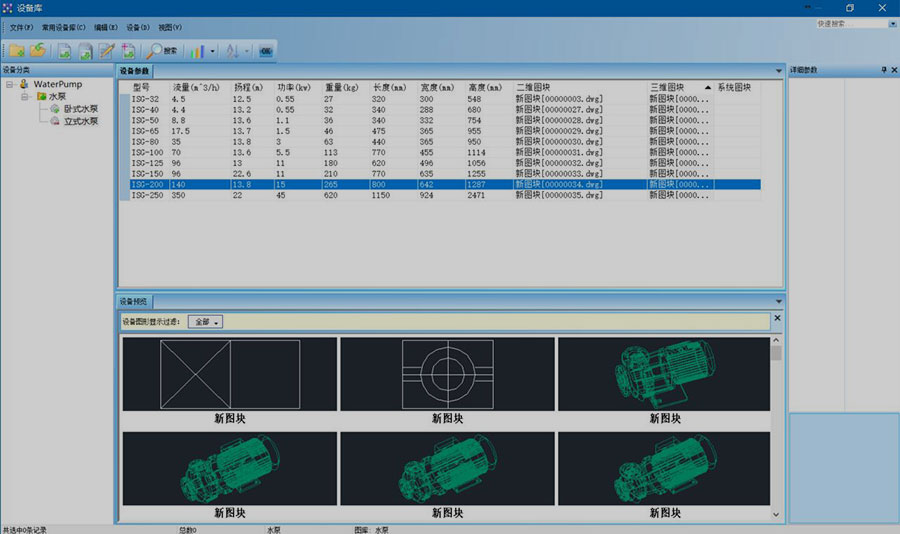The height and width of the screenshot is (534, 900).
Task: Collapse the WaterPump tree node
Action: pyautogui.click(x=9, y=85)
